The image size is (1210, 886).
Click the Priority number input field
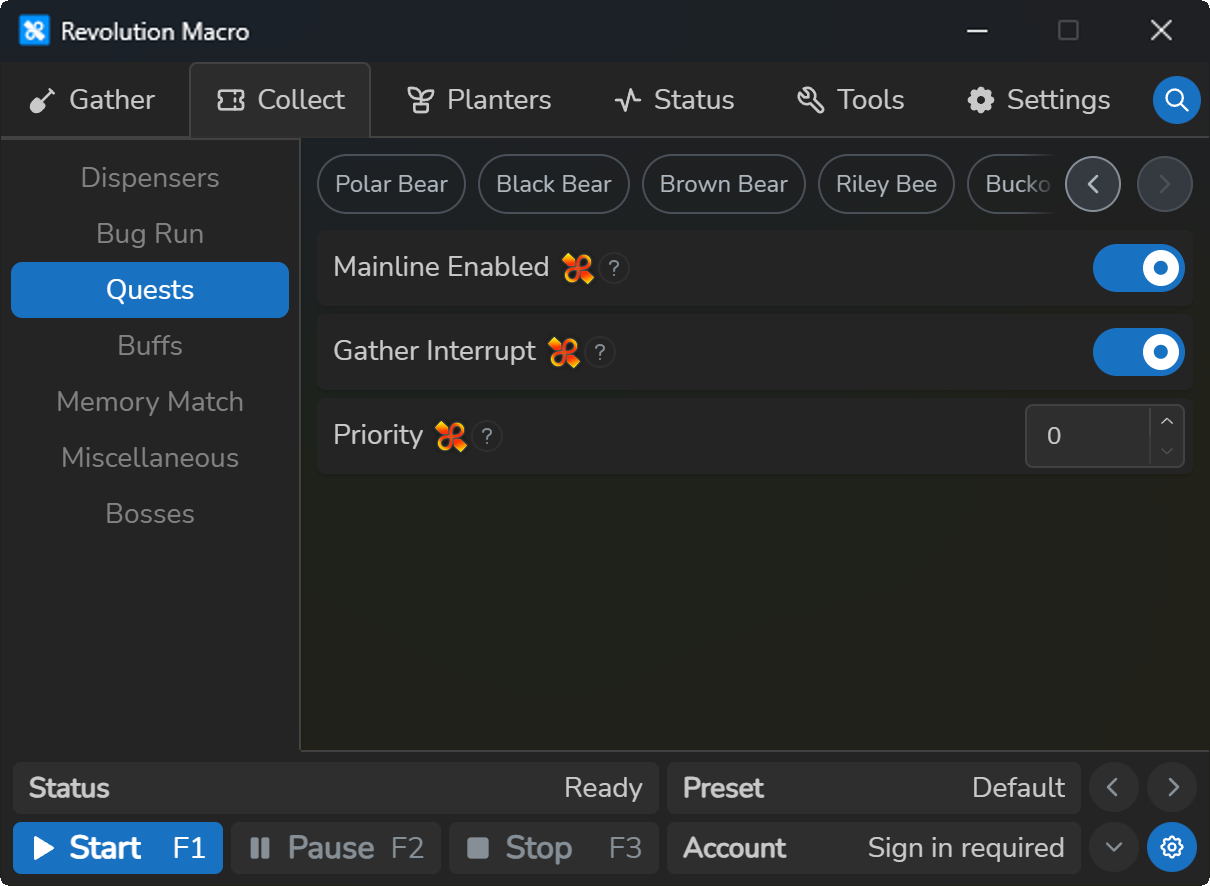pyautogui.click(x=1088, y=436)
